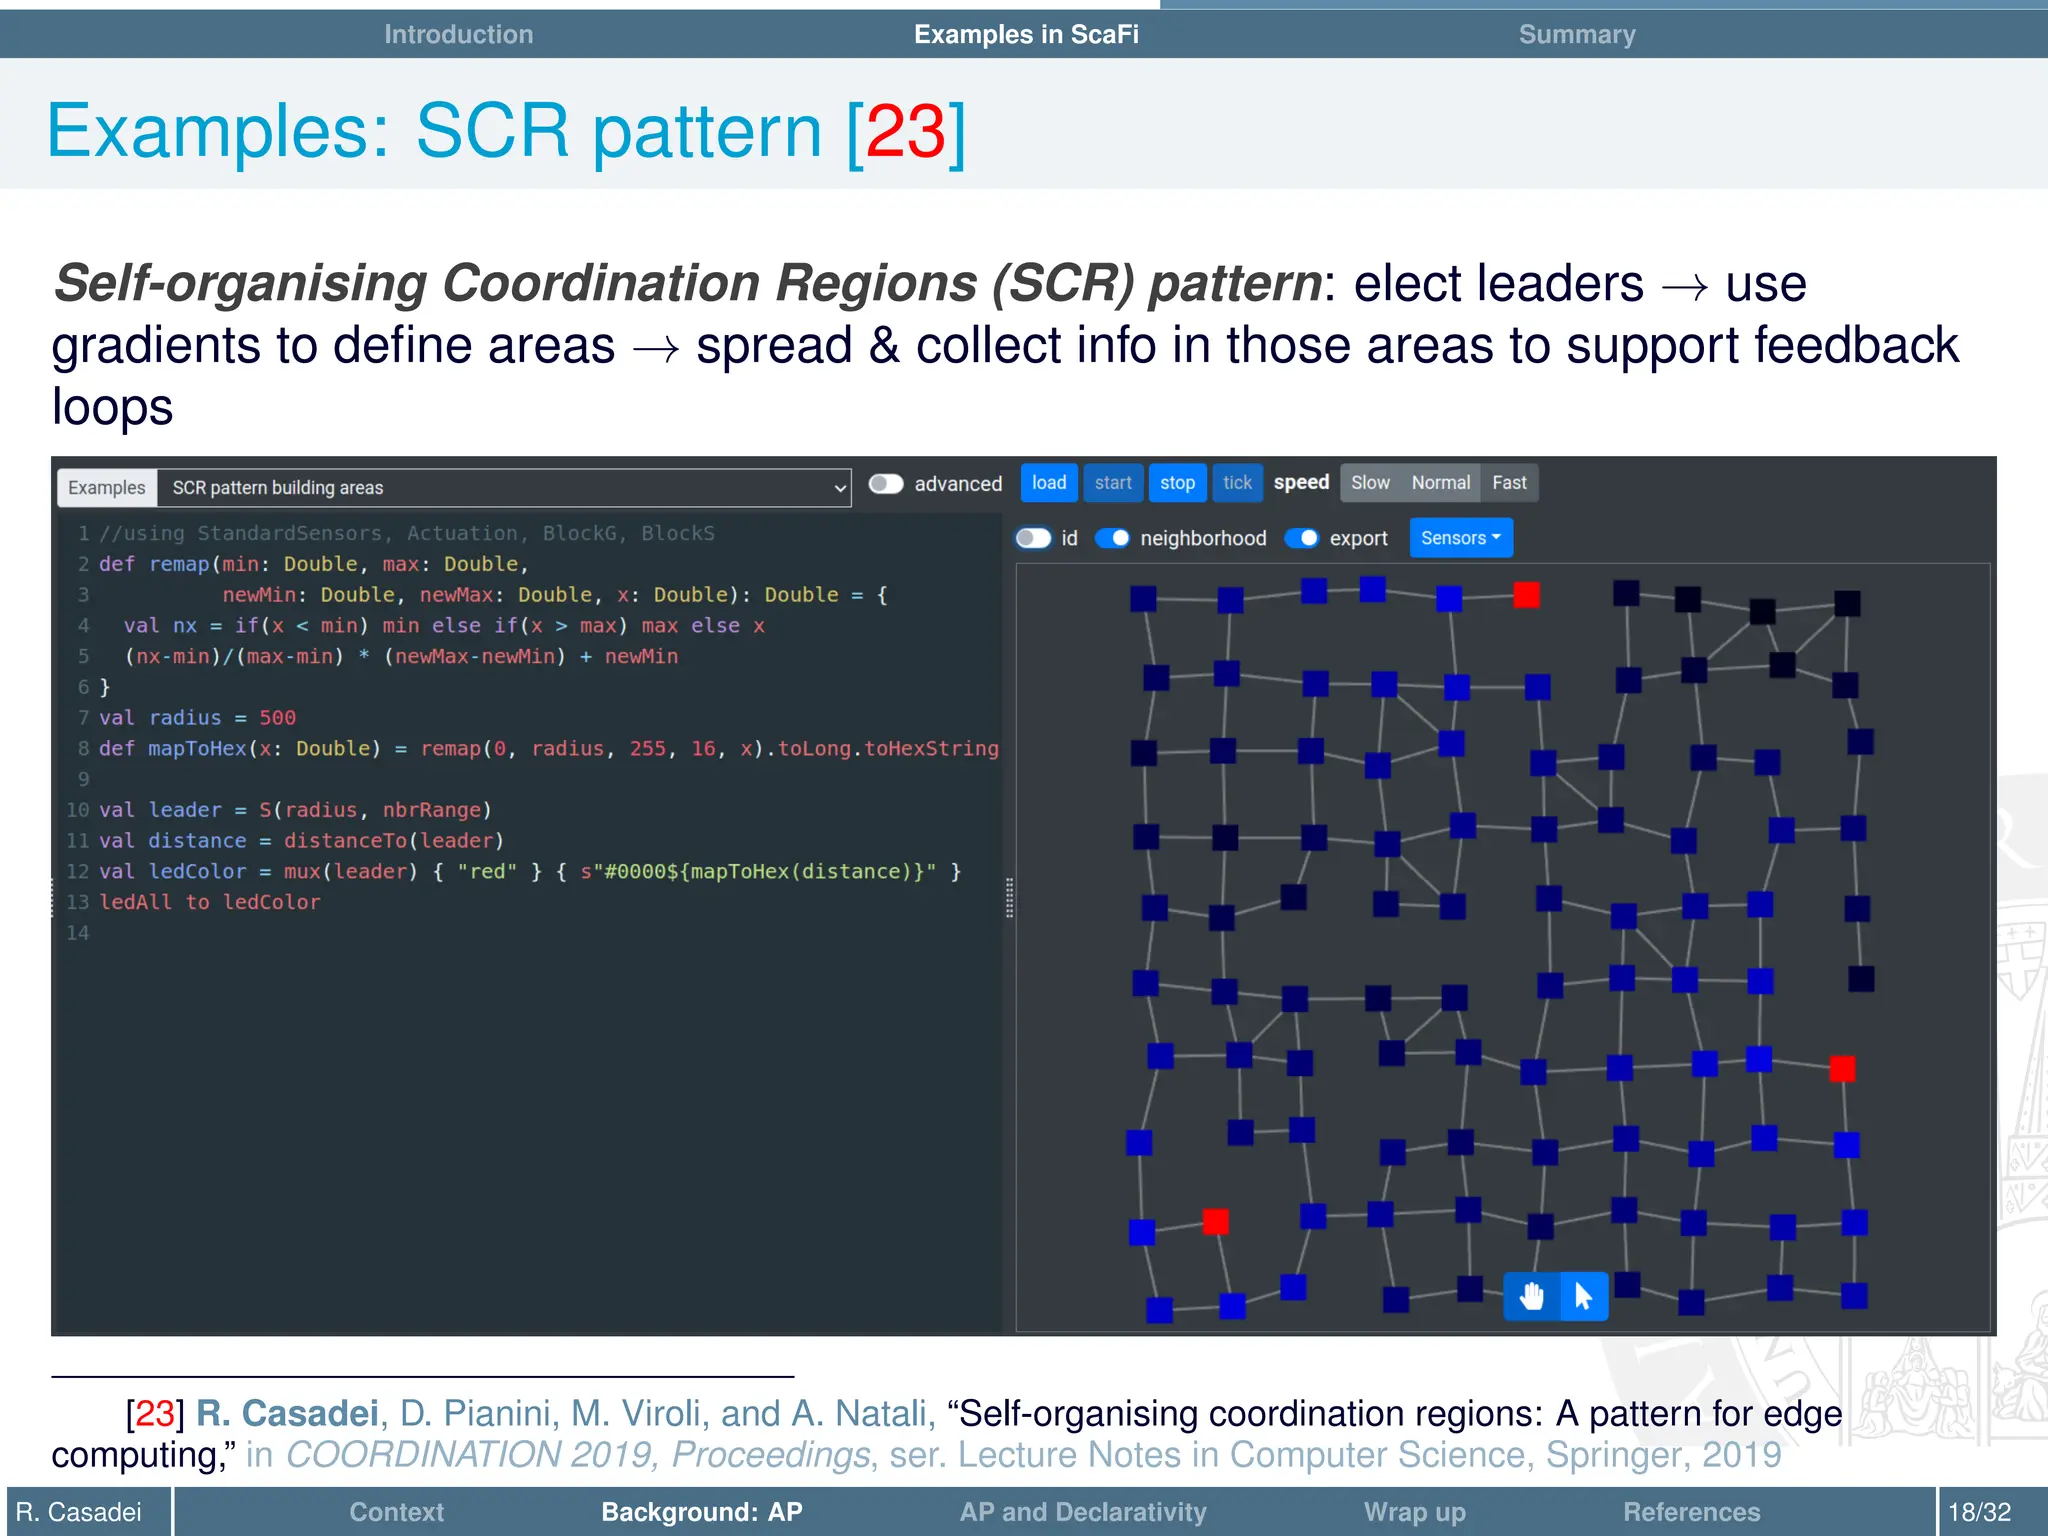Open the Sensors dropdown
The height and width of the screenshot is (1536, 2048).
[x=1461, y=538]
